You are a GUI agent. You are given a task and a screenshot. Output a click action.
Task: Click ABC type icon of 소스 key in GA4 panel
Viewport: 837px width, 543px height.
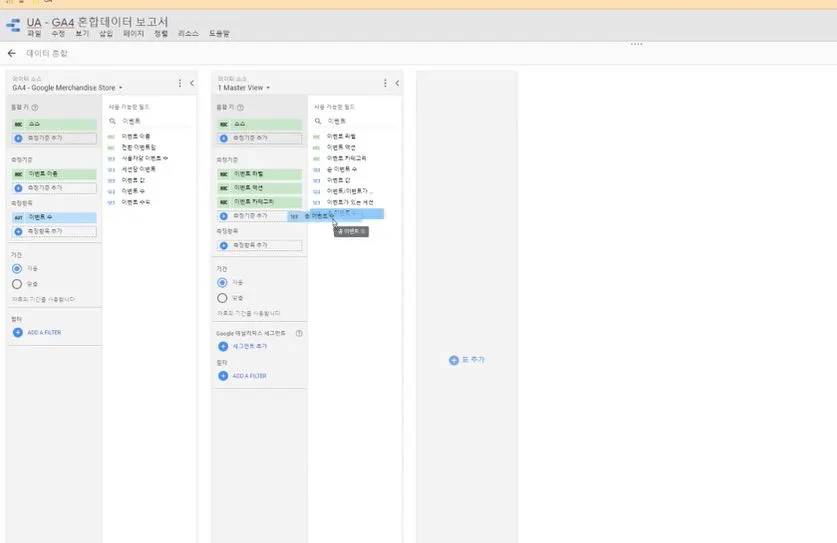tap(19, 124)
